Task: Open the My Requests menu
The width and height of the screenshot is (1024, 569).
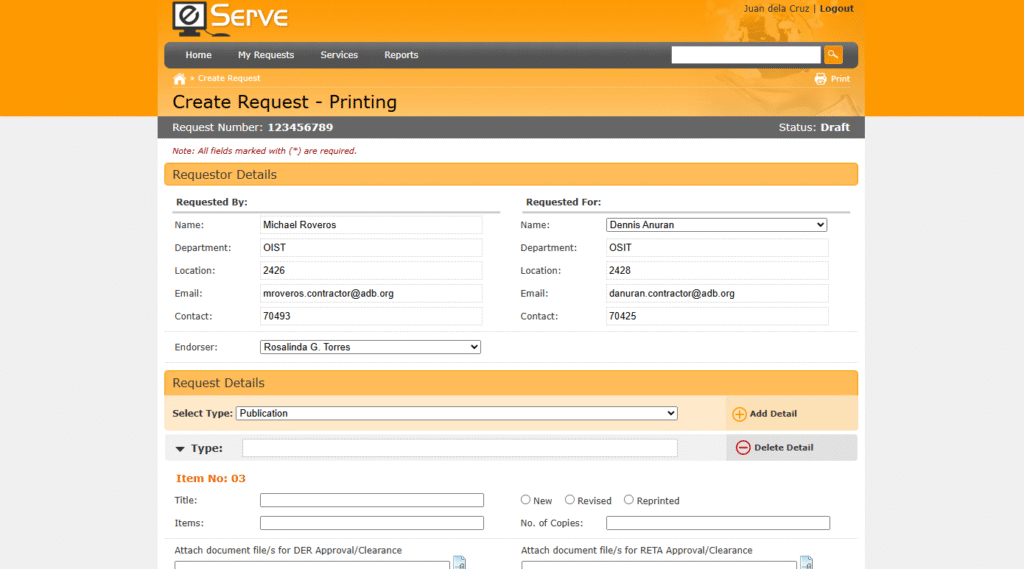Action: [x=266, y=55]
